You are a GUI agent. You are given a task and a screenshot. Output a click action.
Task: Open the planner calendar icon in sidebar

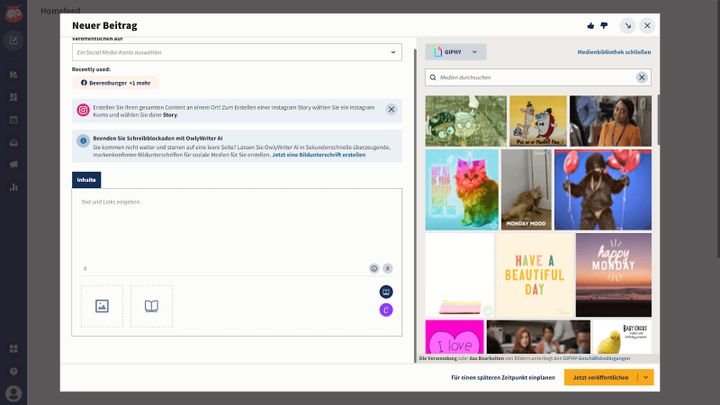13,120
